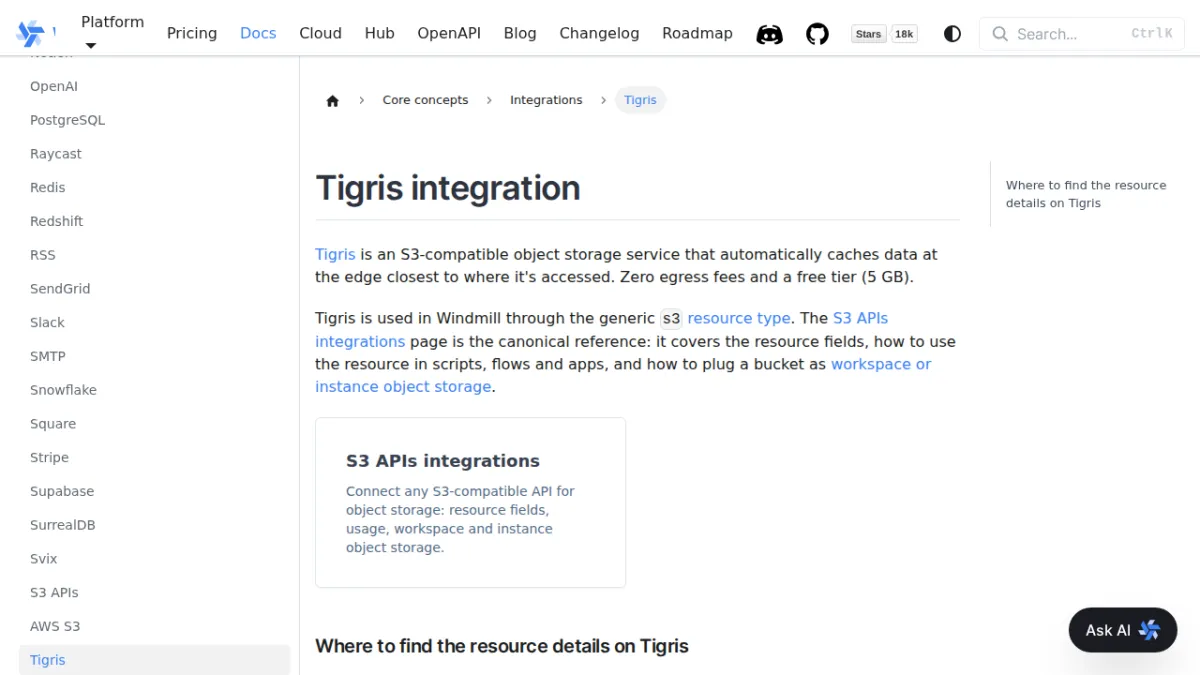Follow the Tigris link in first paragraph

(x=335, y=254)
